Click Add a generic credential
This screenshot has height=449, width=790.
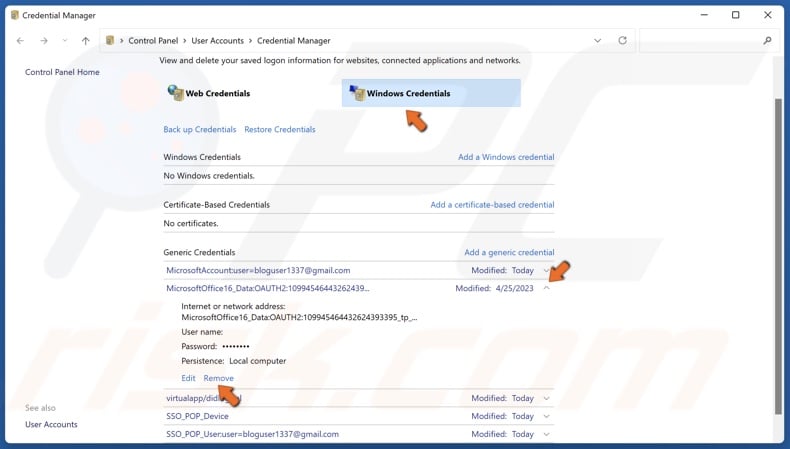pos(509,252)
